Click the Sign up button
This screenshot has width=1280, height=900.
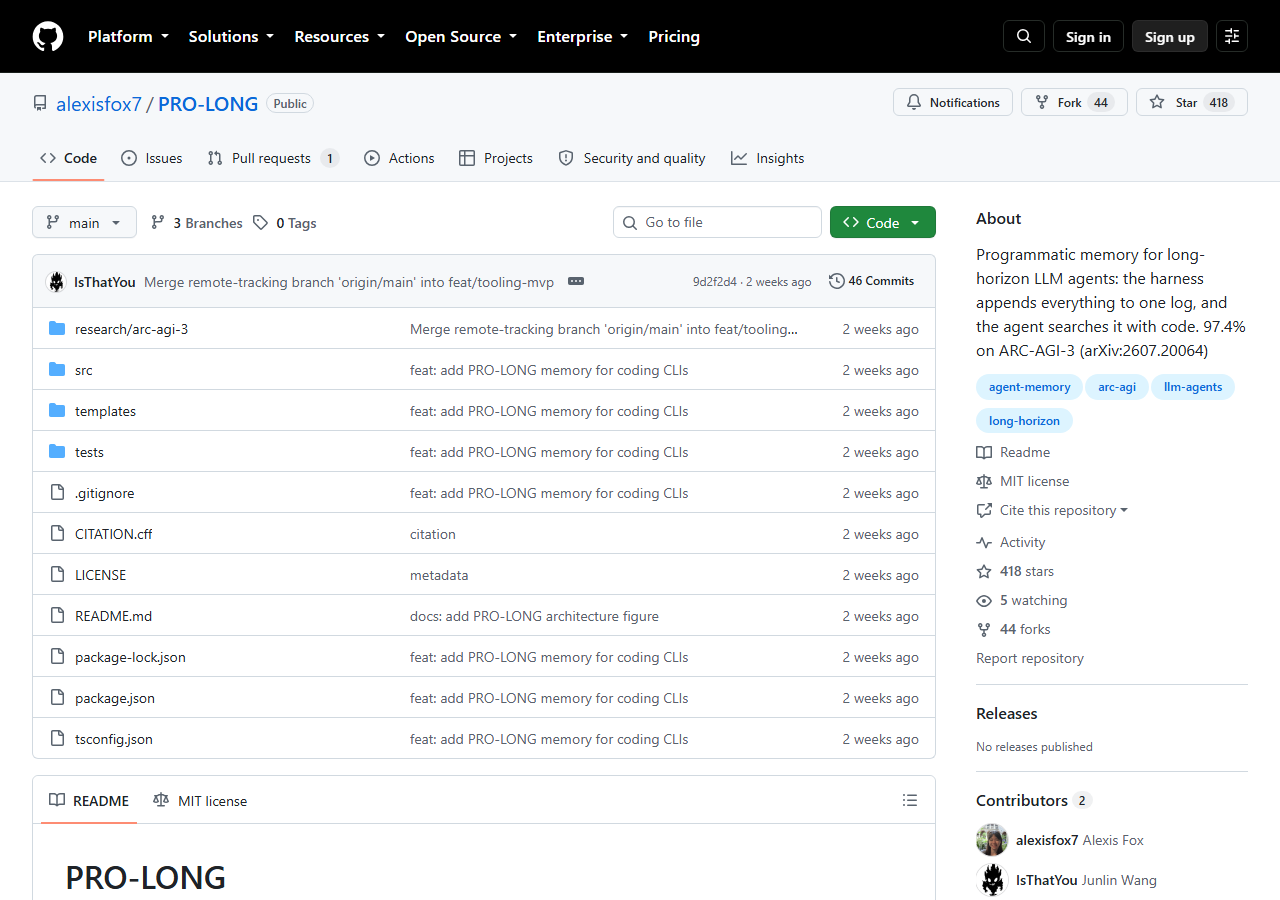(1170, 37)
